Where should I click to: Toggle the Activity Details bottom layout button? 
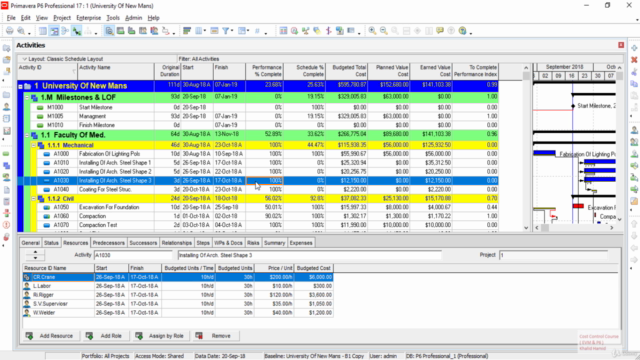click(x=109, y=31)
